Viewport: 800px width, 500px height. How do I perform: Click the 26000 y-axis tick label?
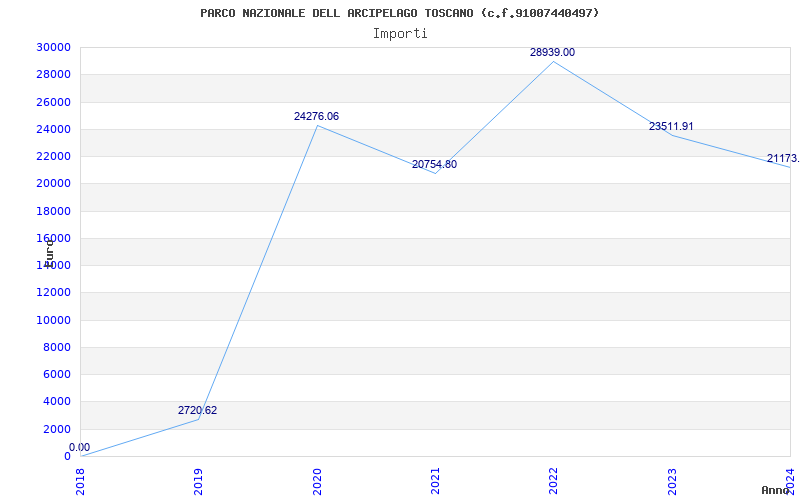pyautogui.click(x=53, y=102)
